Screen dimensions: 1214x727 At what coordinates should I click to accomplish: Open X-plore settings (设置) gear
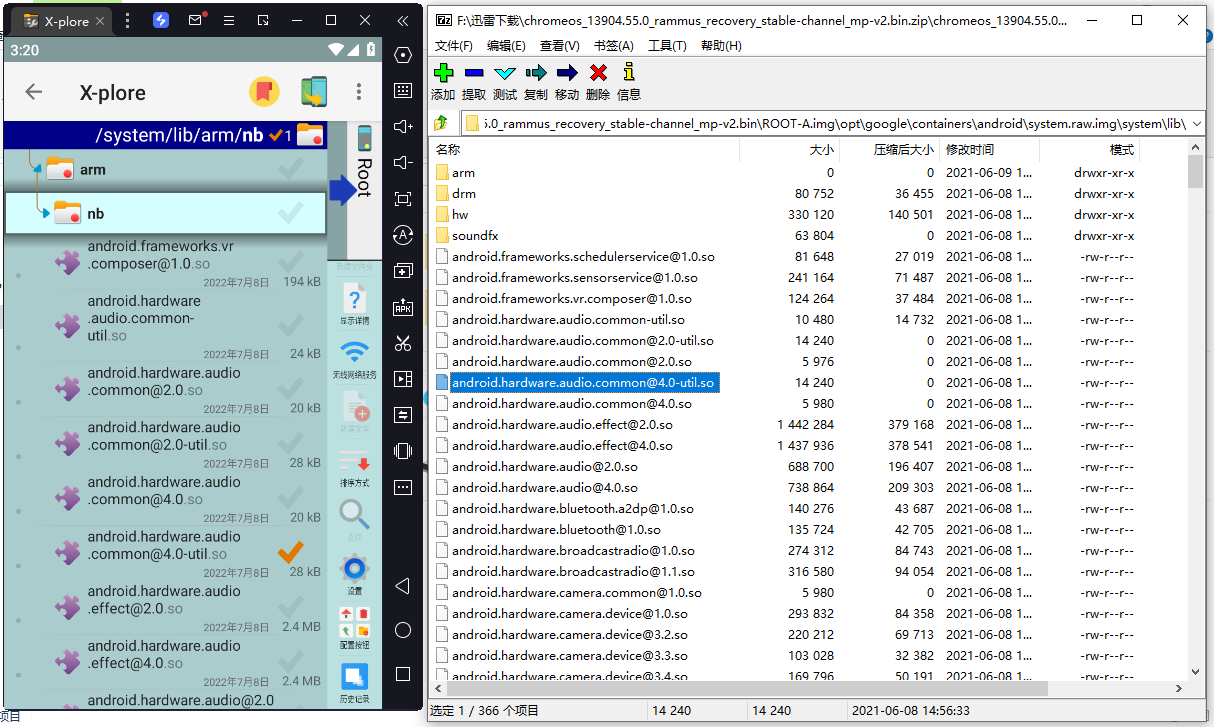[354, 575]
